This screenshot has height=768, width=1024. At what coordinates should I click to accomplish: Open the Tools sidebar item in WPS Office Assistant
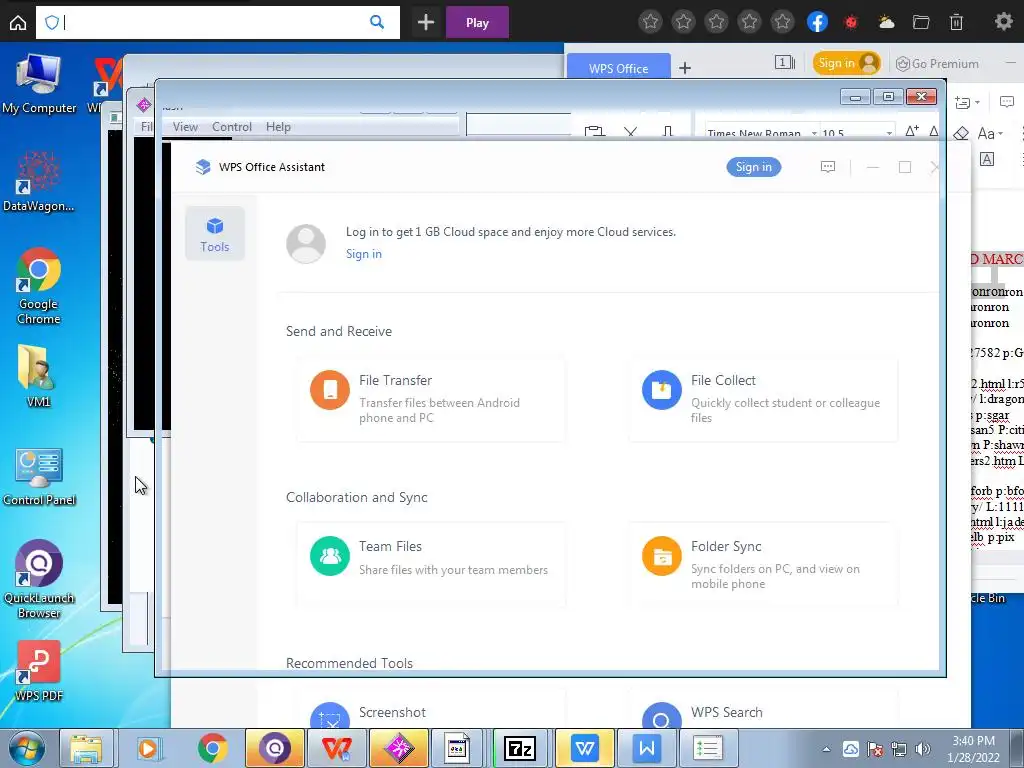[x=215, y=234]
